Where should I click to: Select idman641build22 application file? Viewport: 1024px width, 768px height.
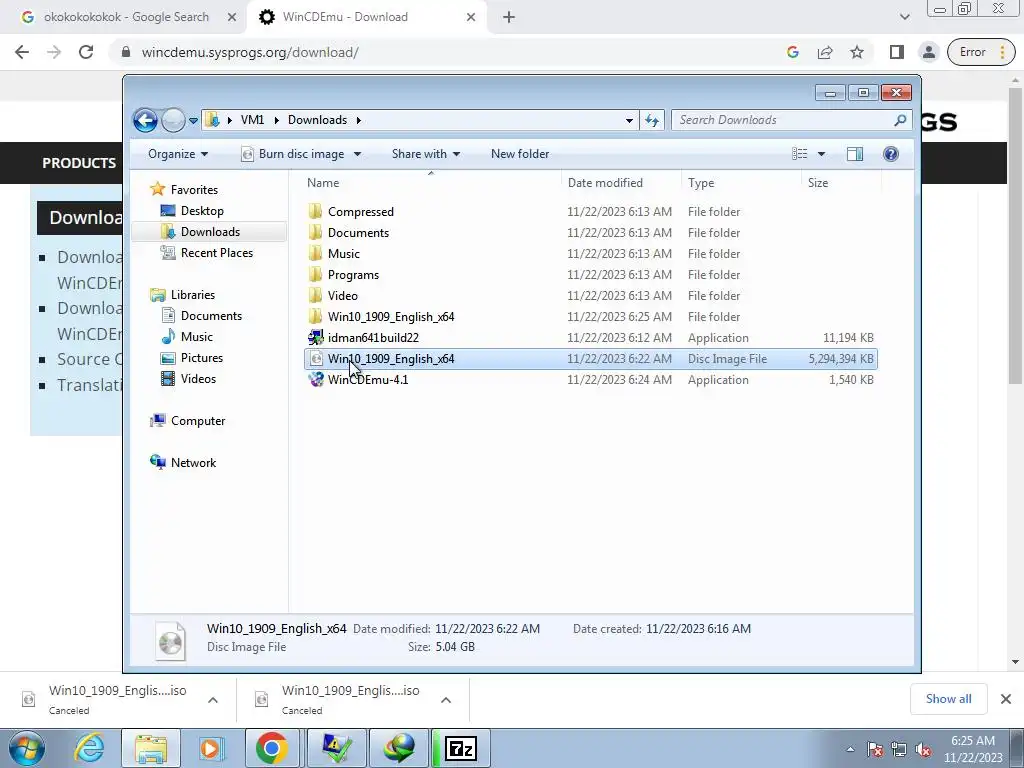(x=373, y=338)
